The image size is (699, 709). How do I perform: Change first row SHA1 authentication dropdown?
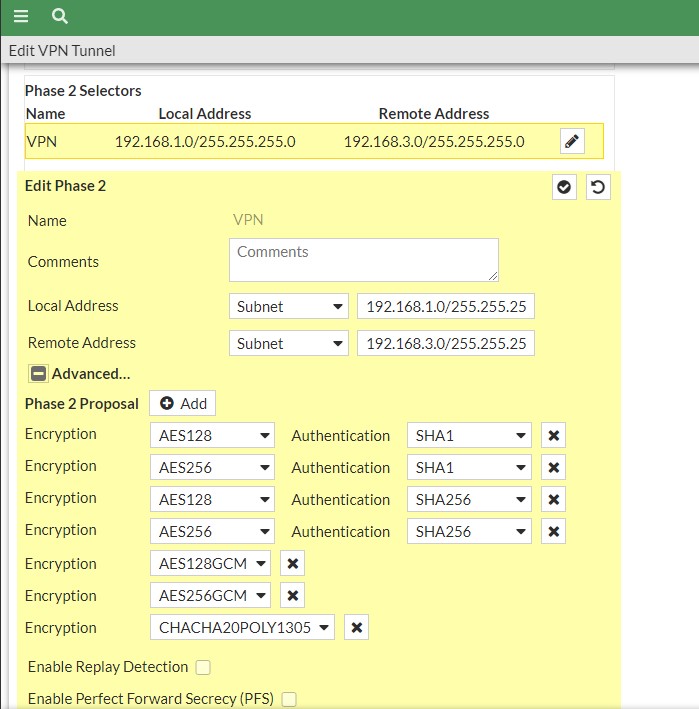tap(468, 436)
